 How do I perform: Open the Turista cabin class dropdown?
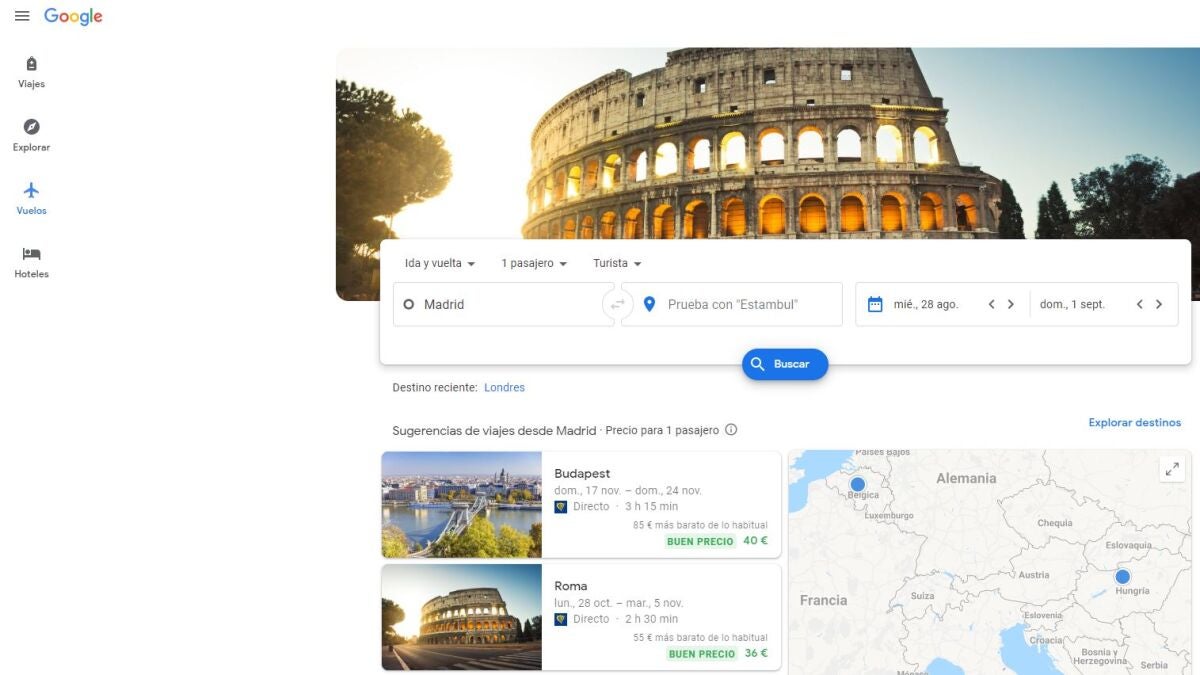(617, 263)
